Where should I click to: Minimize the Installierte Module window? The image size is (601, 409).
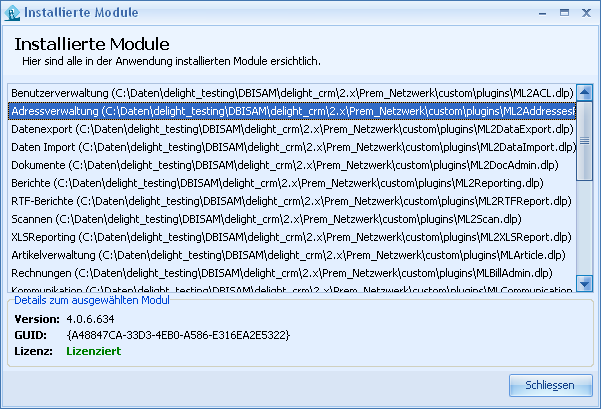pos(542,13)
